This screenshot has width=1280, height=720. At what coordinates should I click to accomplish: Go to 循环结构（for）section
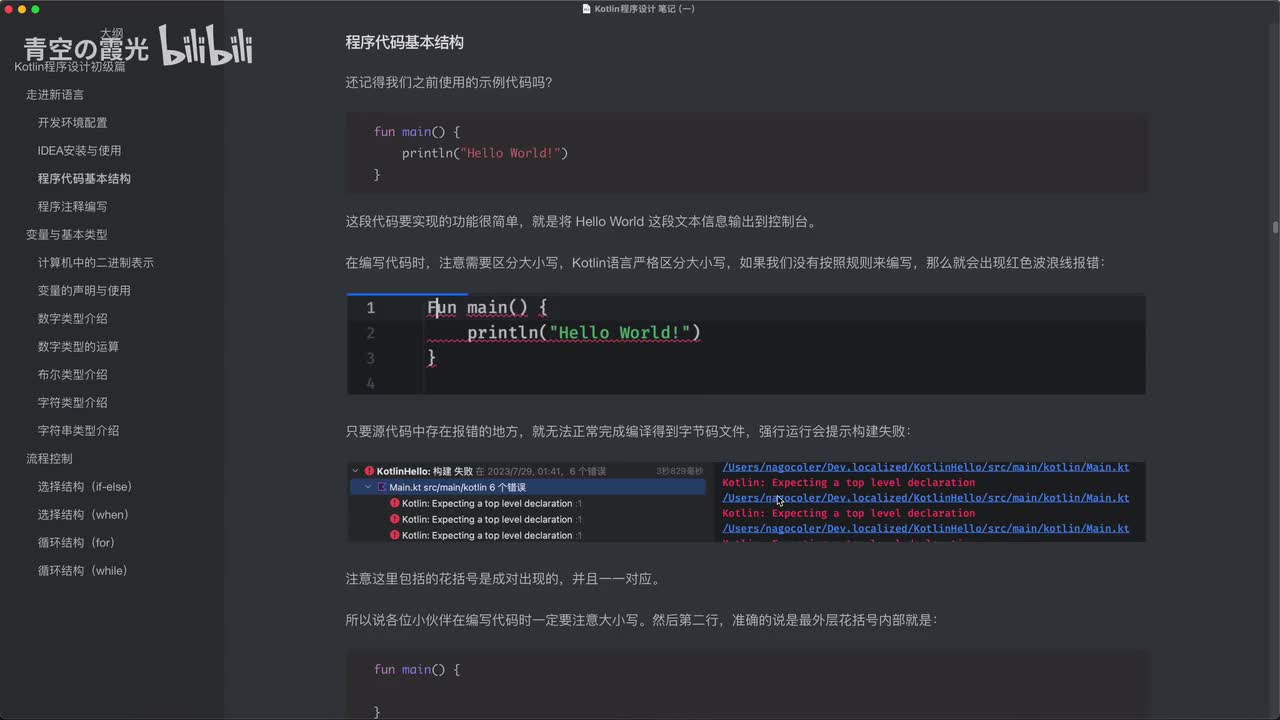coord(76,543)
